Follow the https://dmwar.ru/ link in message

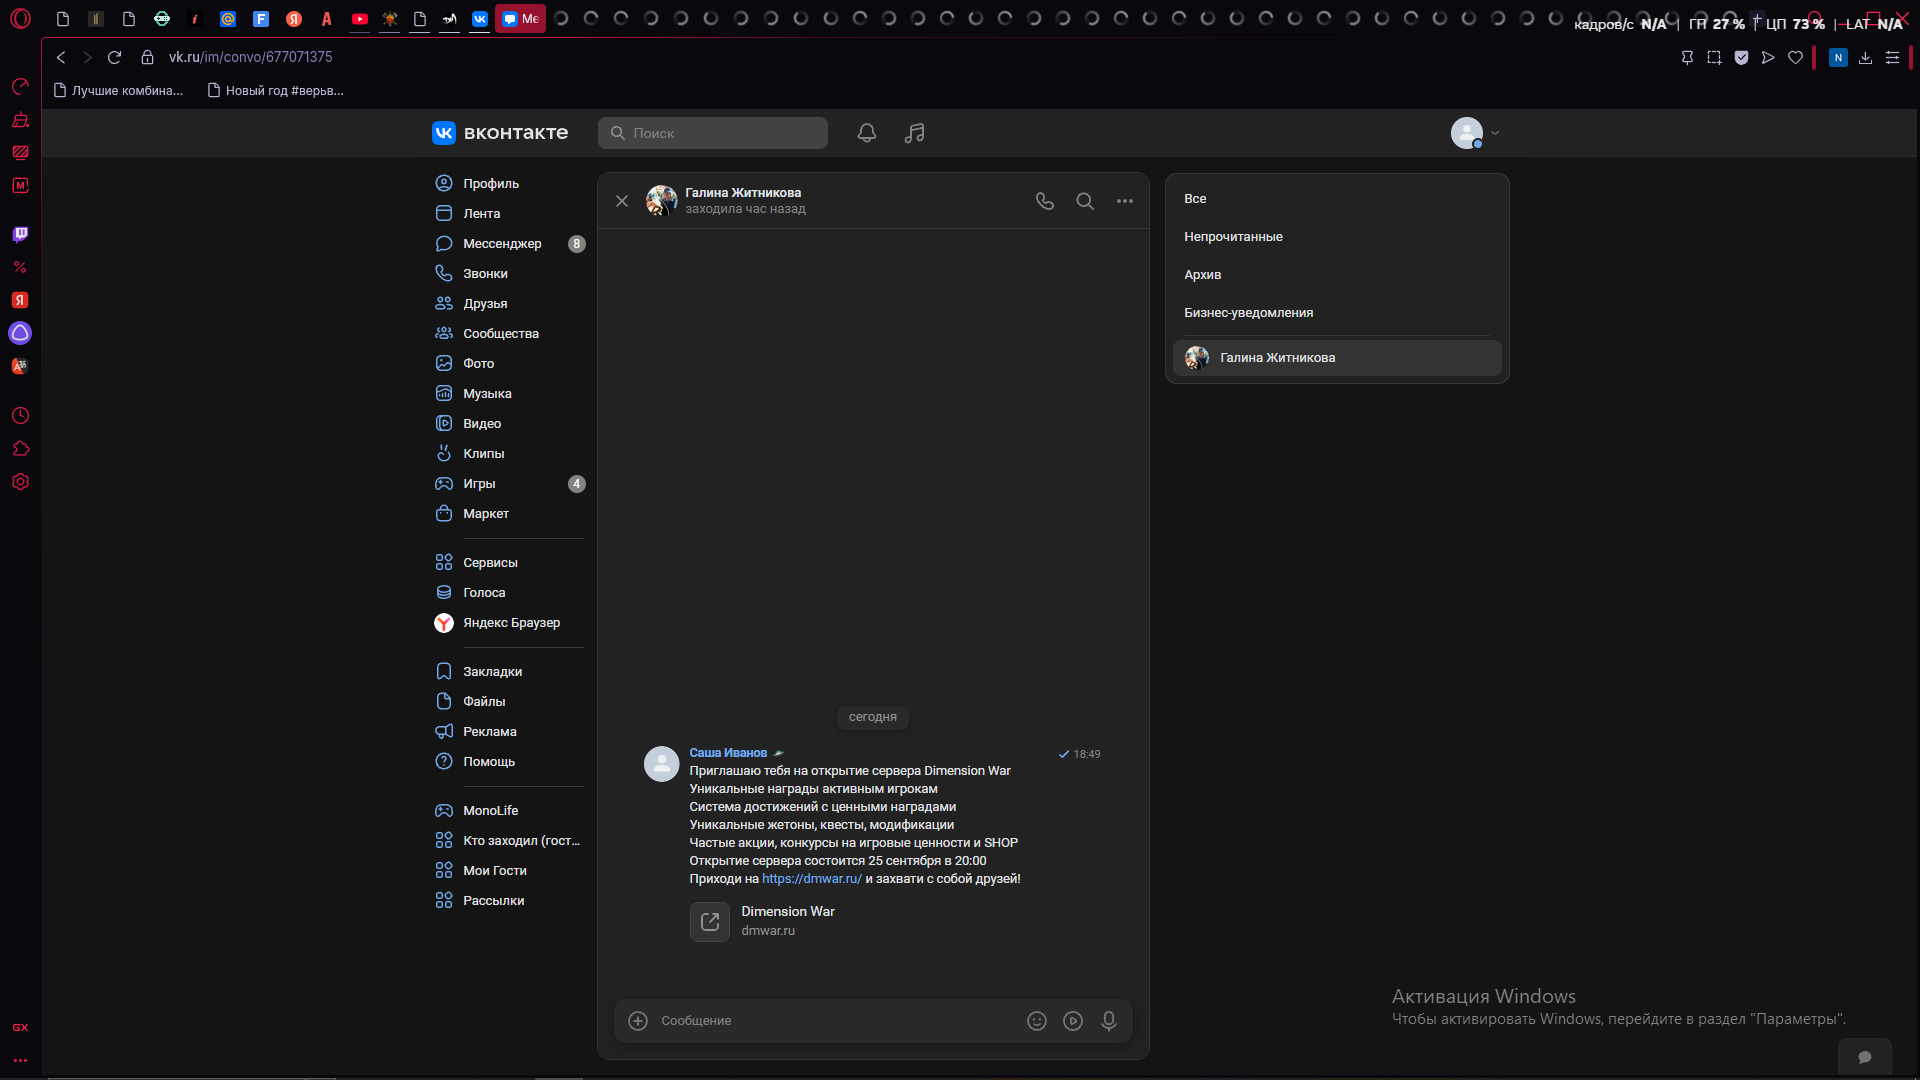[x=812, y=879]
